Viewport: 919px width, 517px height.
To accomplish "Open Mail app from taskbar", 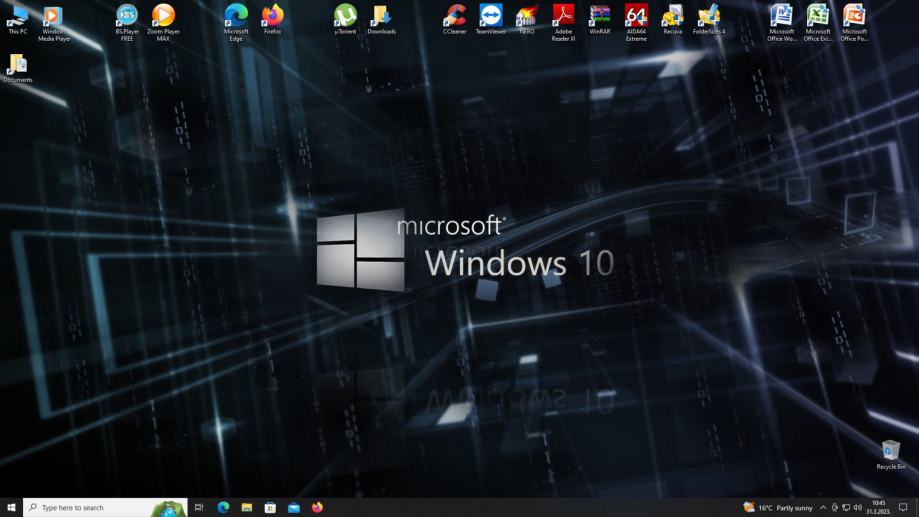I will point(294,508).
